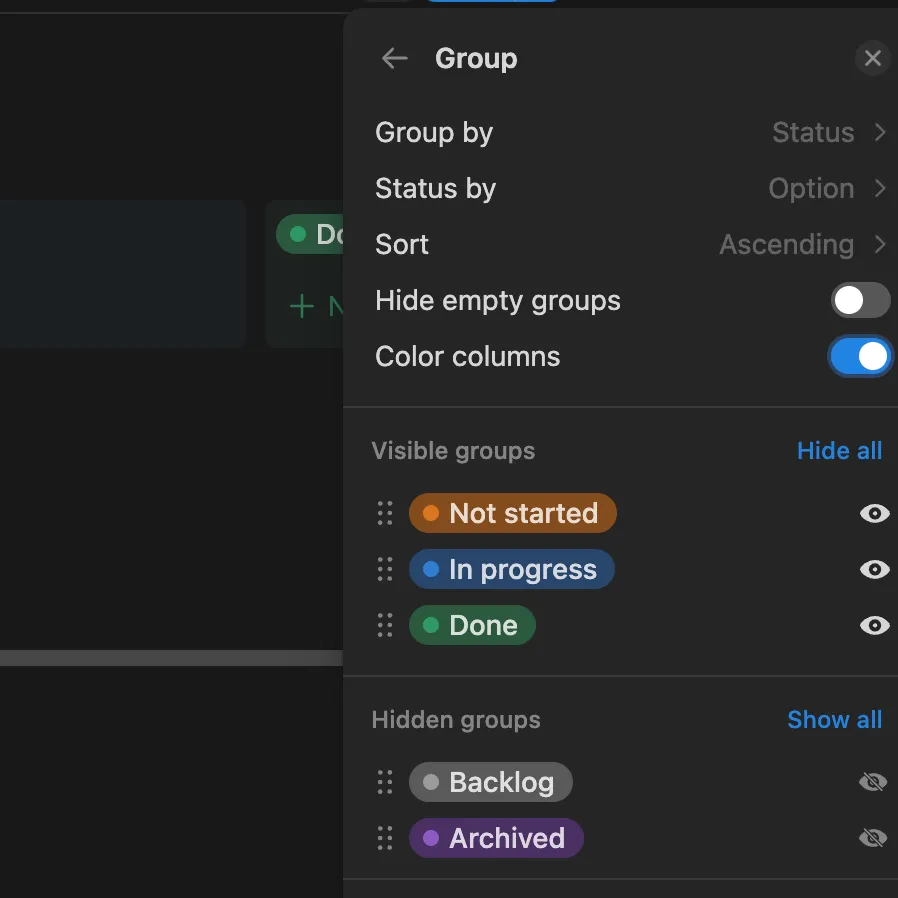Show the Archived group via crossed eye icon
898x898 pixels.
coord(873,838)
